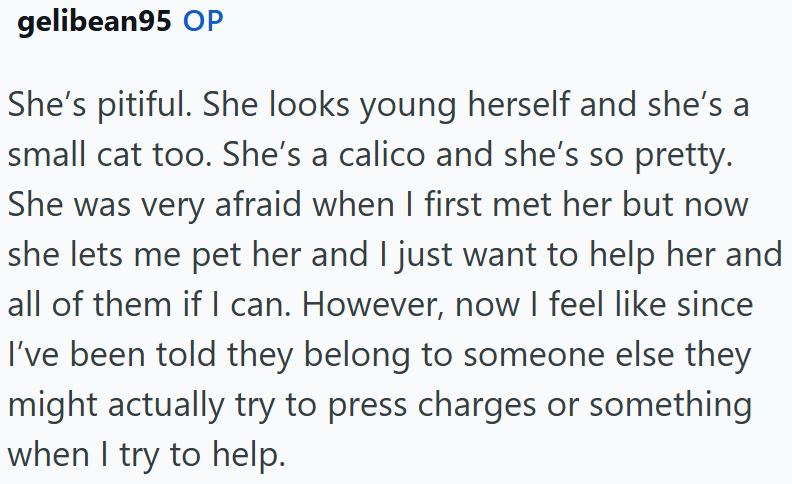Click the word "actually" in the comment
This screenshot has height=484, width=792.
click(166, 406)
